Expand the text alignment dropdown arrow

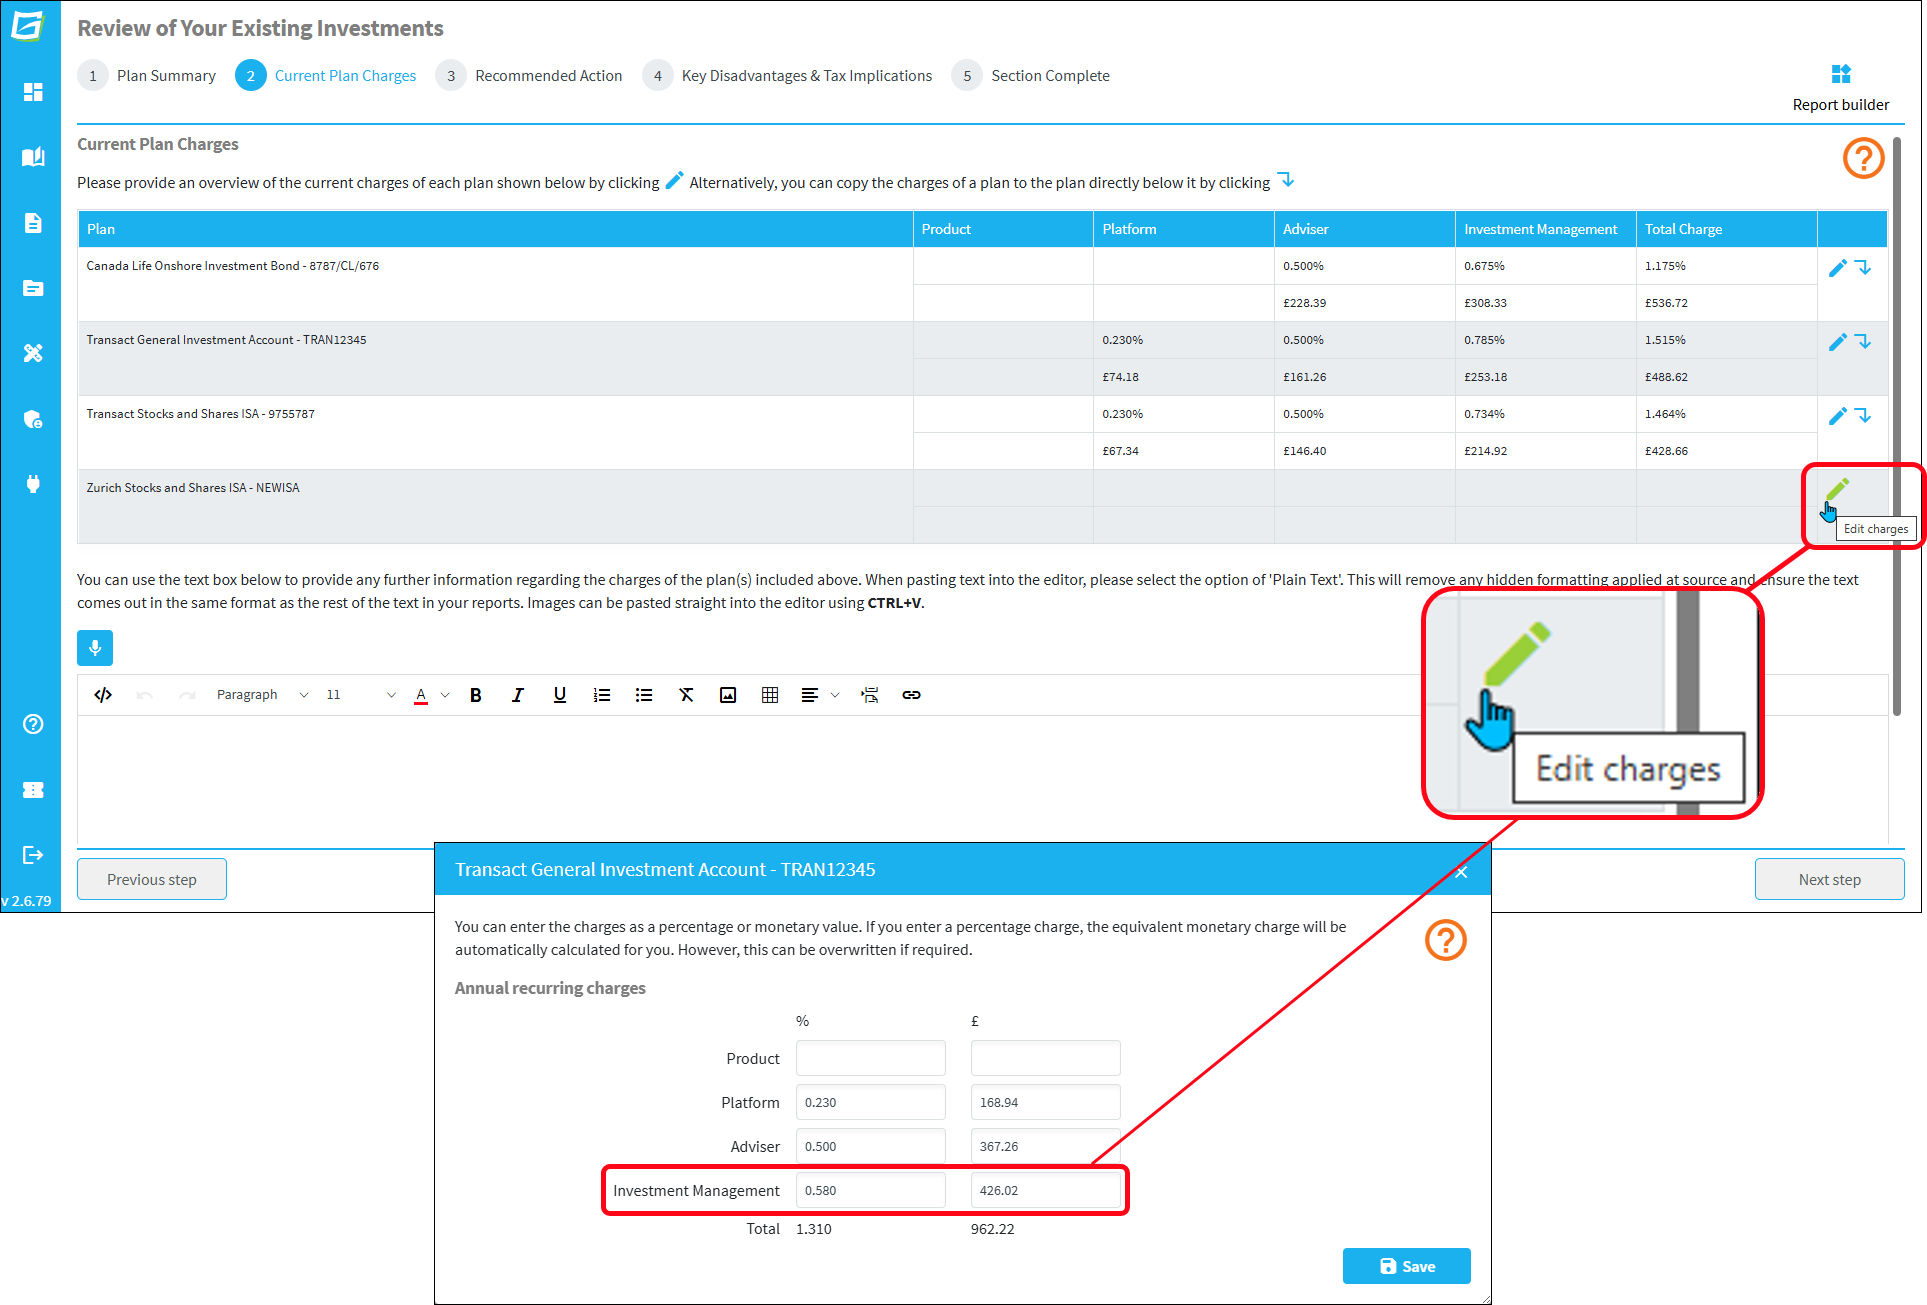[x=835, y=695]
